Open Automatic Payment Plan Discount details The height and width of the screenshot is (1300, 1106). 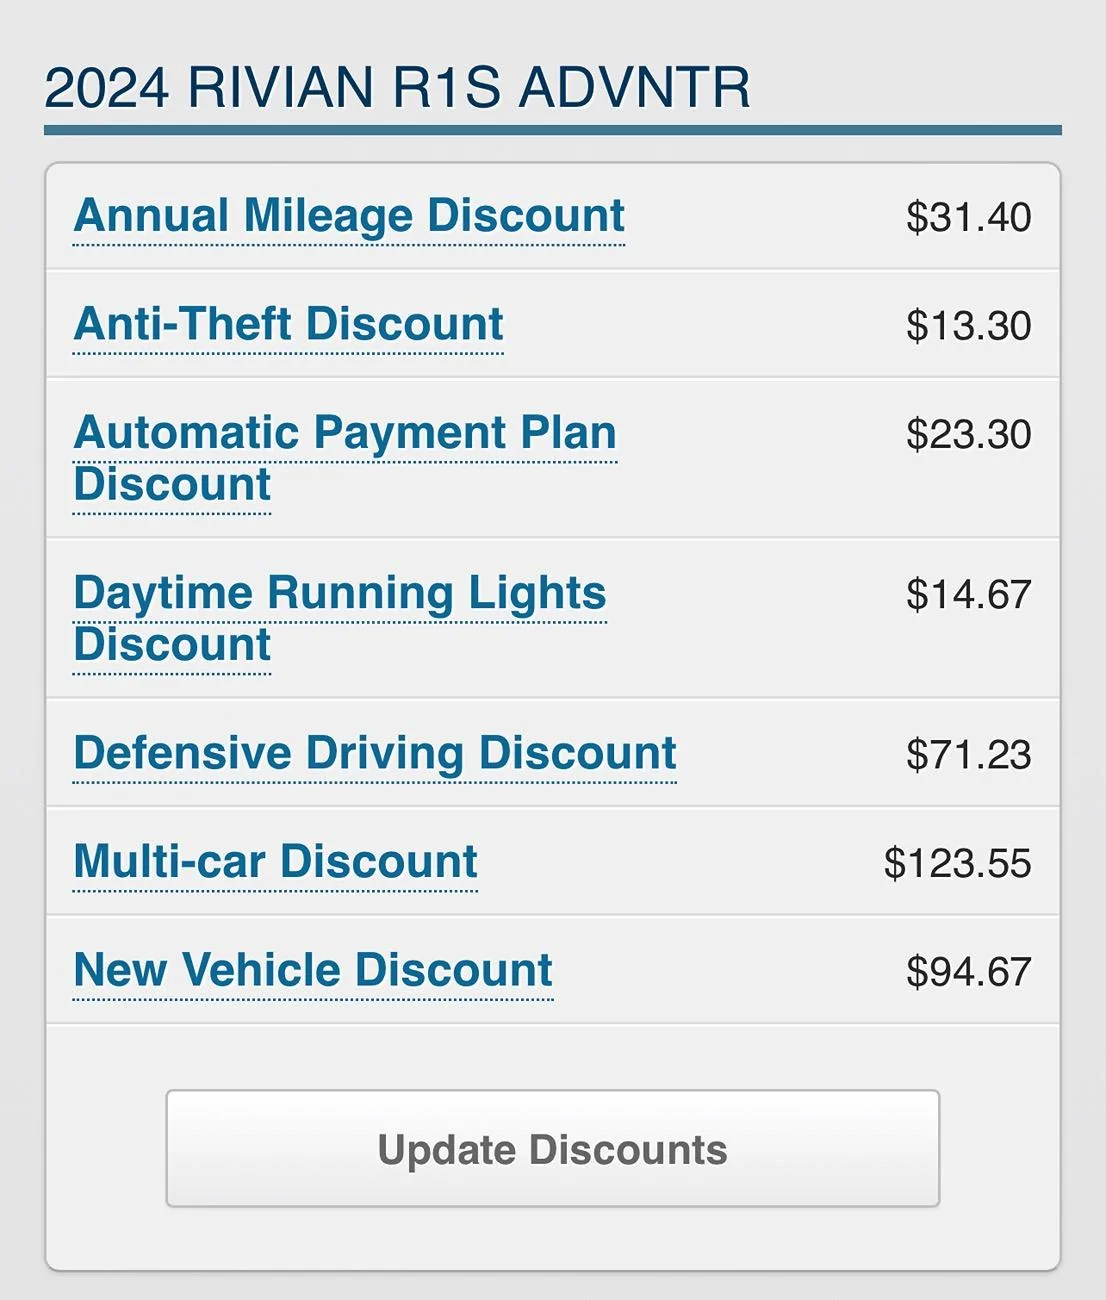[345, 433]
